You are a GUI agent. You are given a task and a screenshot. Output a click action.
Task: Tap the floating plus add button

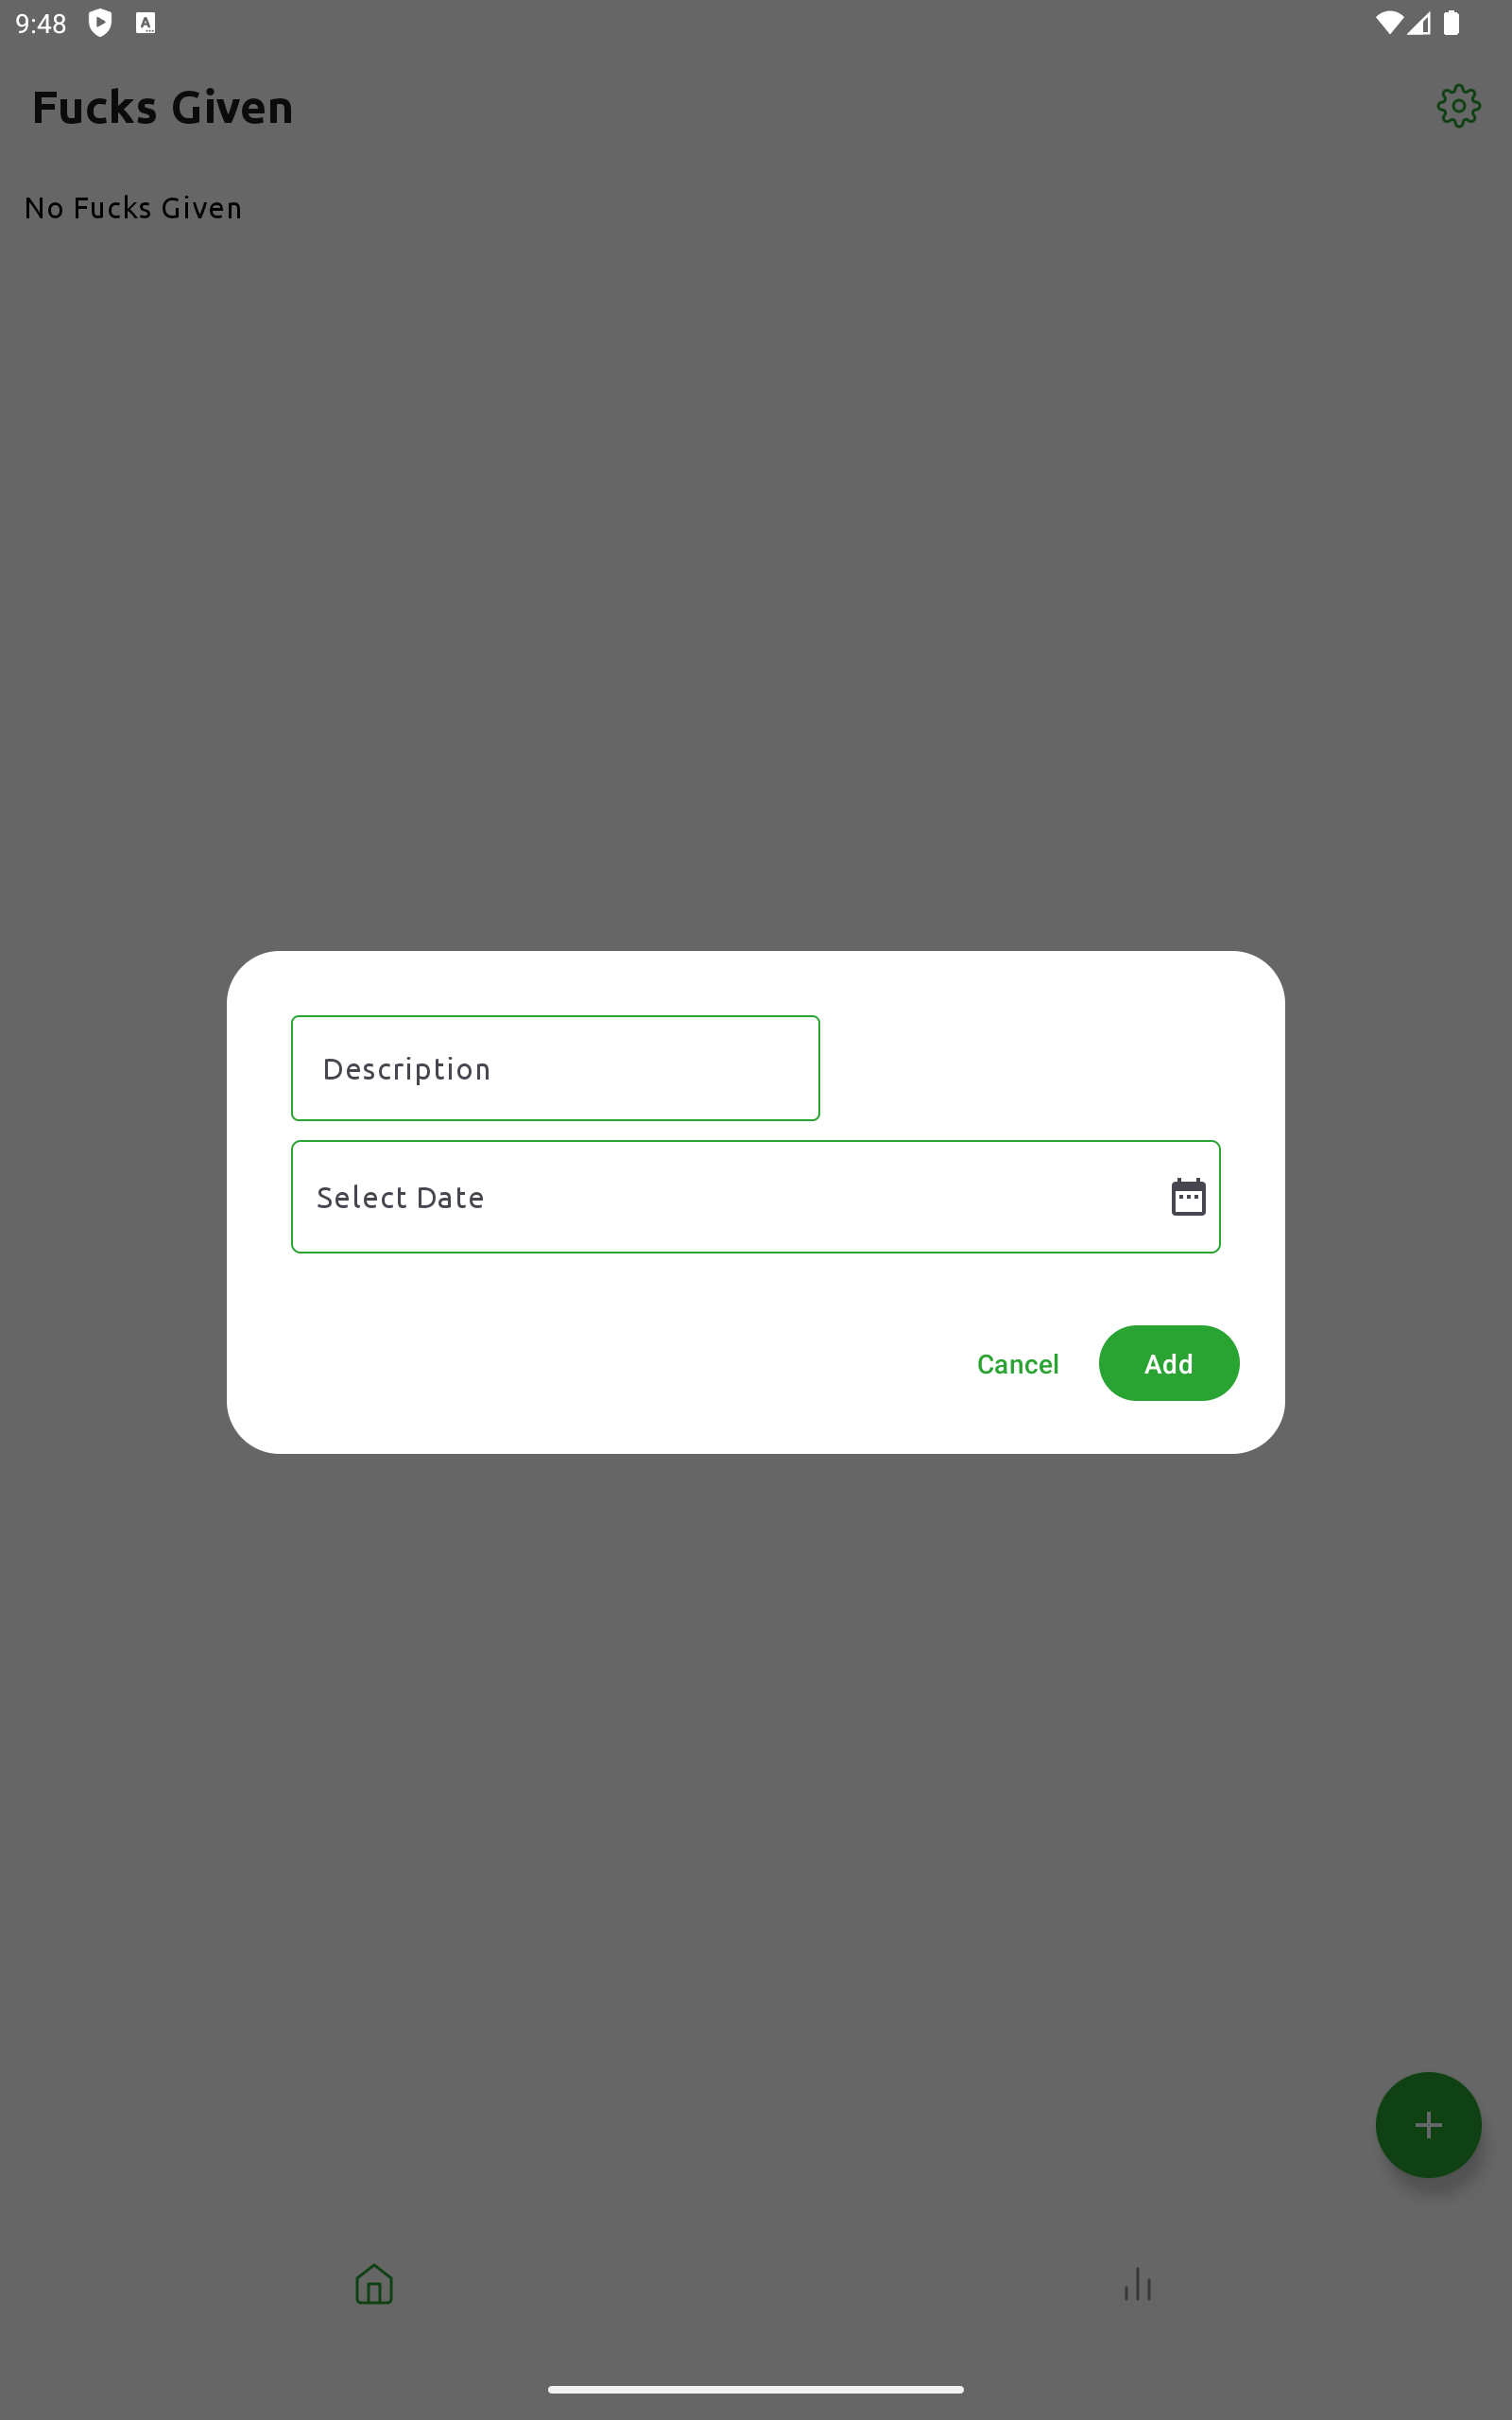pos(1428,2124)
